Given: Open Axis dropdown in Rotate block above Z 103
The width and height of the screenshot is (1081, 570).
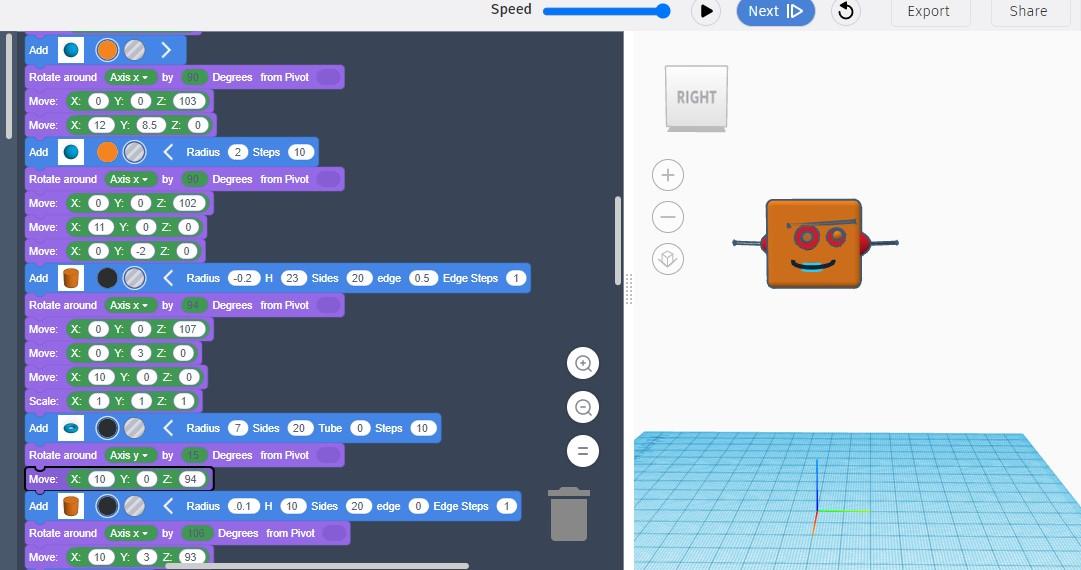Looking at the screenshot, I should click(129, 77).
